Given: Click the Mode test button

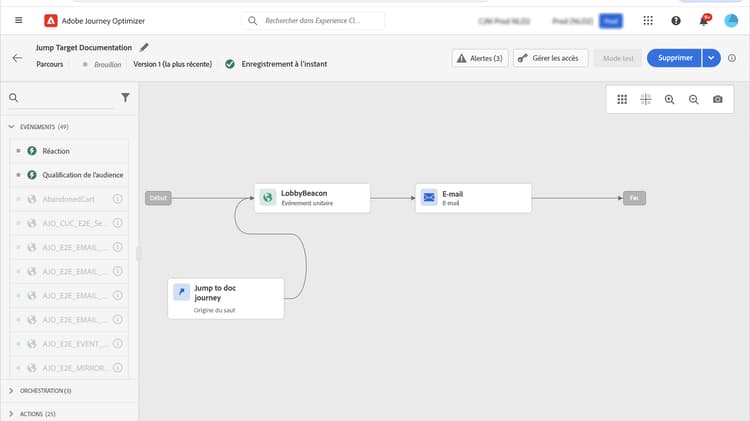Looking at the screenshot, I should click(x=618, y=58).
